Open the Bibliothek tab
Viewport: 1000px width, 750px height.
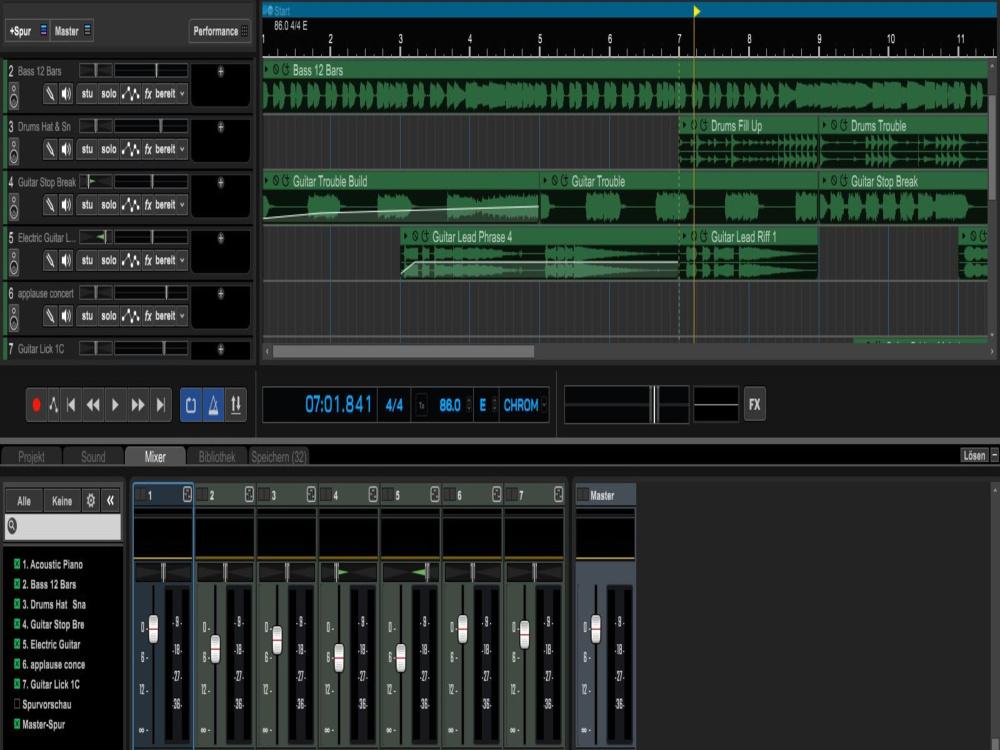tap(217, 457)
